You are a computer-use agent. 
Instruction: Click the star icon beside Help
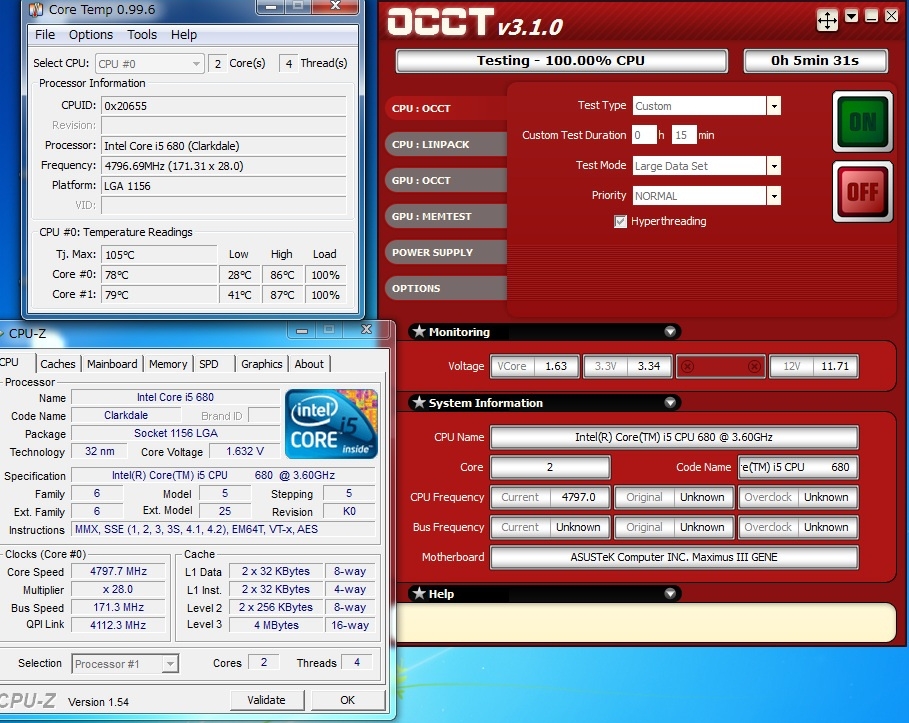(x=419, y=594)
